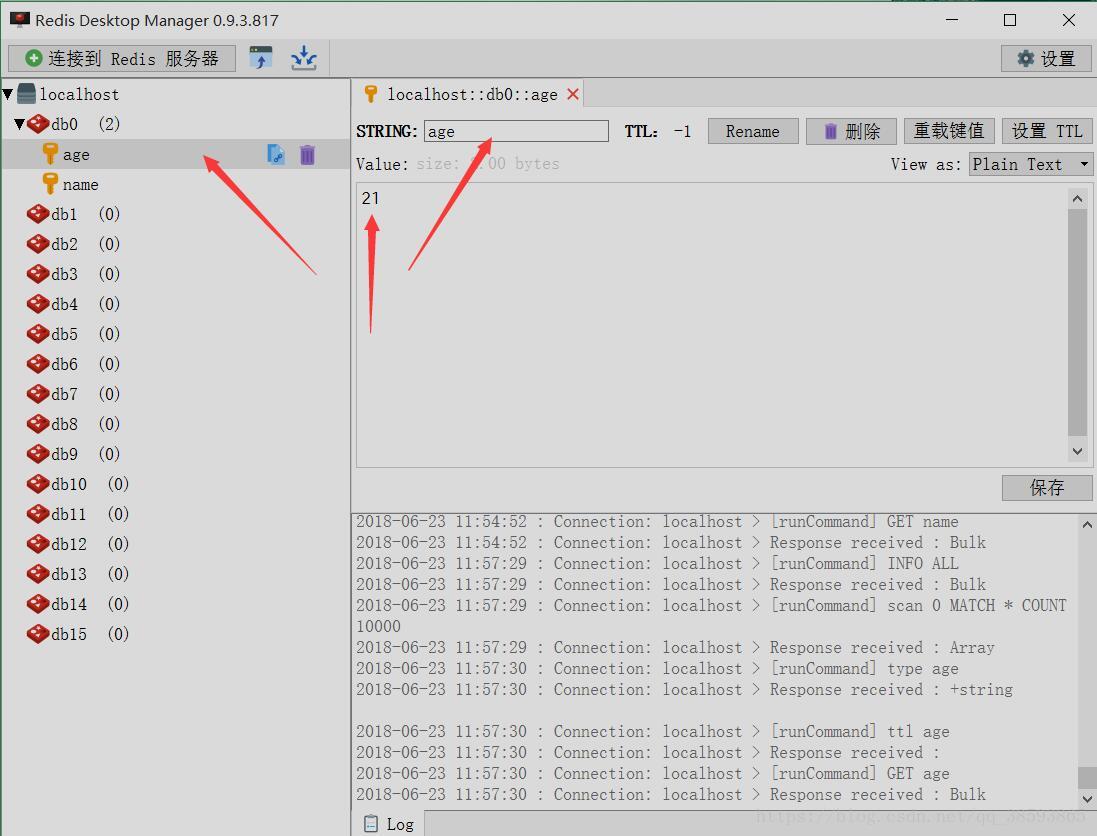The image size is (1097, 836).
Task: Click the db11 database icon
Action: pos(37,514)
